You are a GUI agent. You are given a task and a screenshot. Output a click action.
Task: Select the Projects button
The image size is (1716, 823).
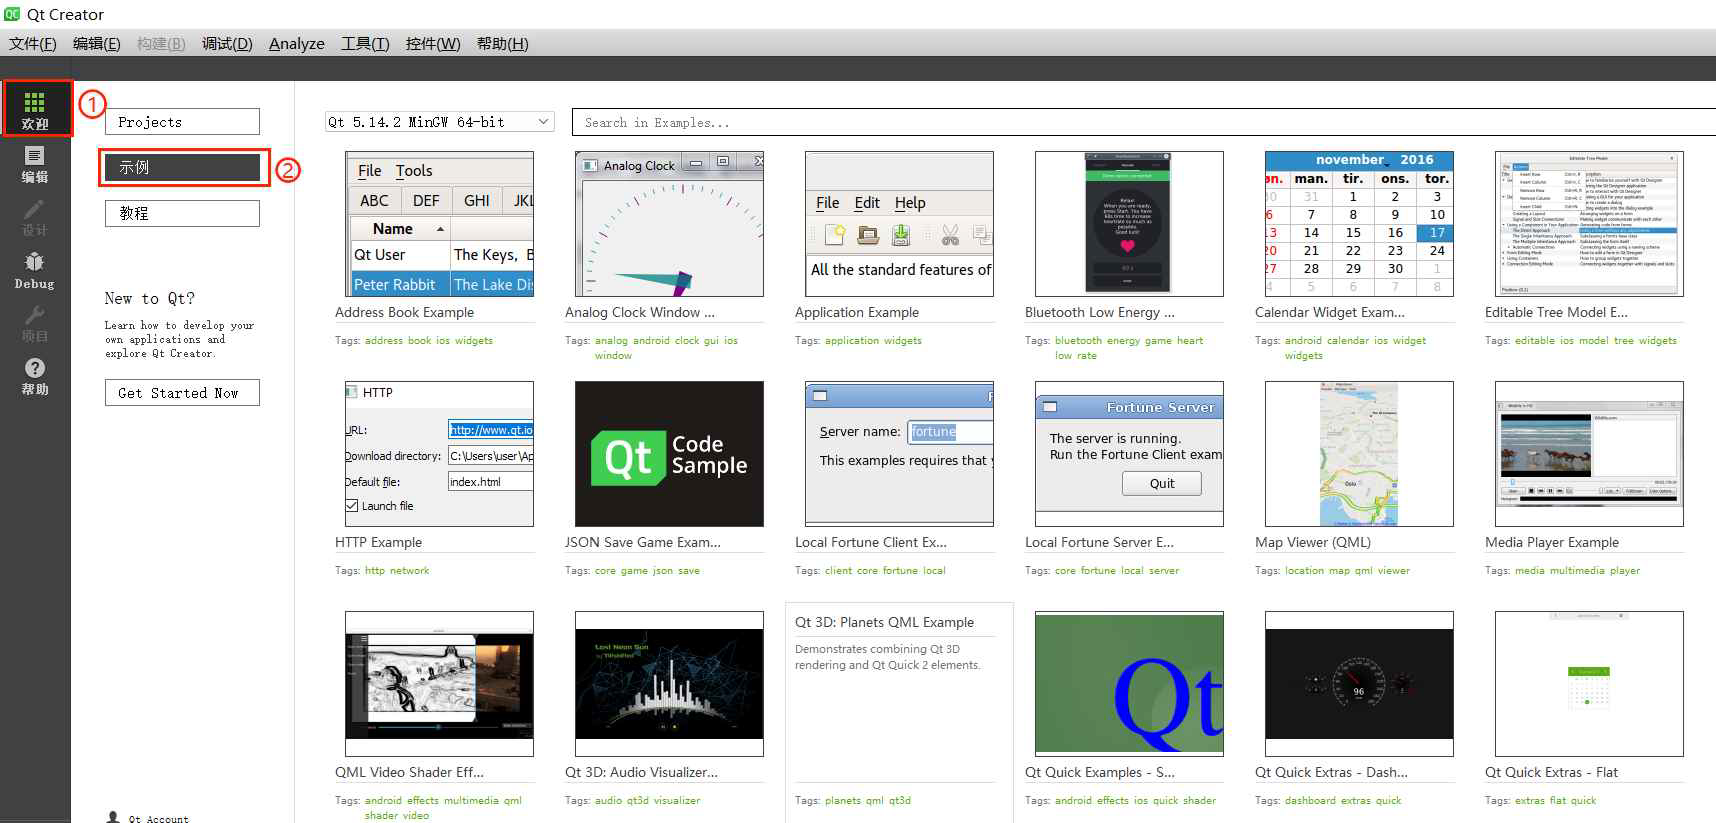pos(182,122)
